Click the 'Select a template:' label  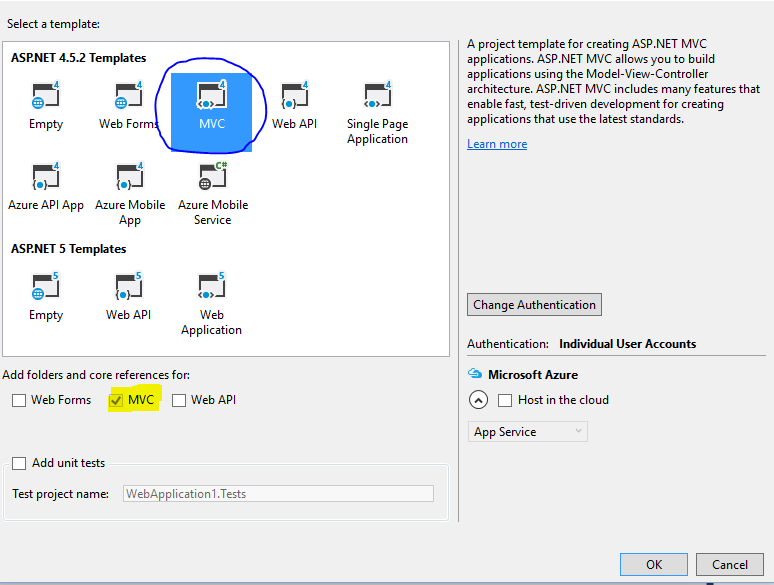53,24
